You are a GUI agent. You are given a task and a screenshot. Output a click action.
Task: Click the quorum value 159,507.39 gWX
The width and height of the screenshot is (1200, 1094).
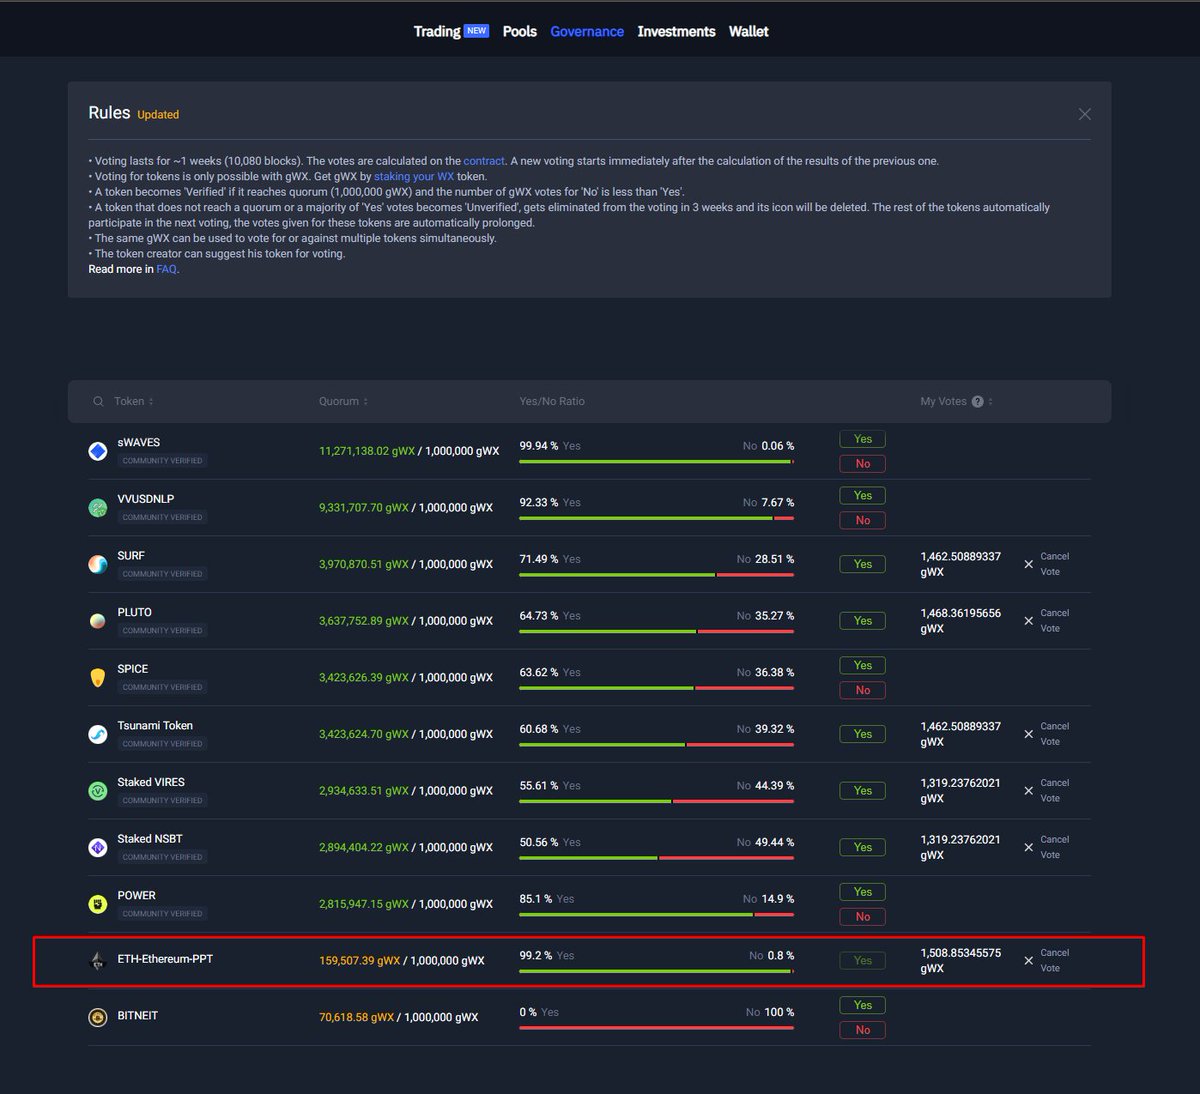pyautogui.click(x=359, y=961)
